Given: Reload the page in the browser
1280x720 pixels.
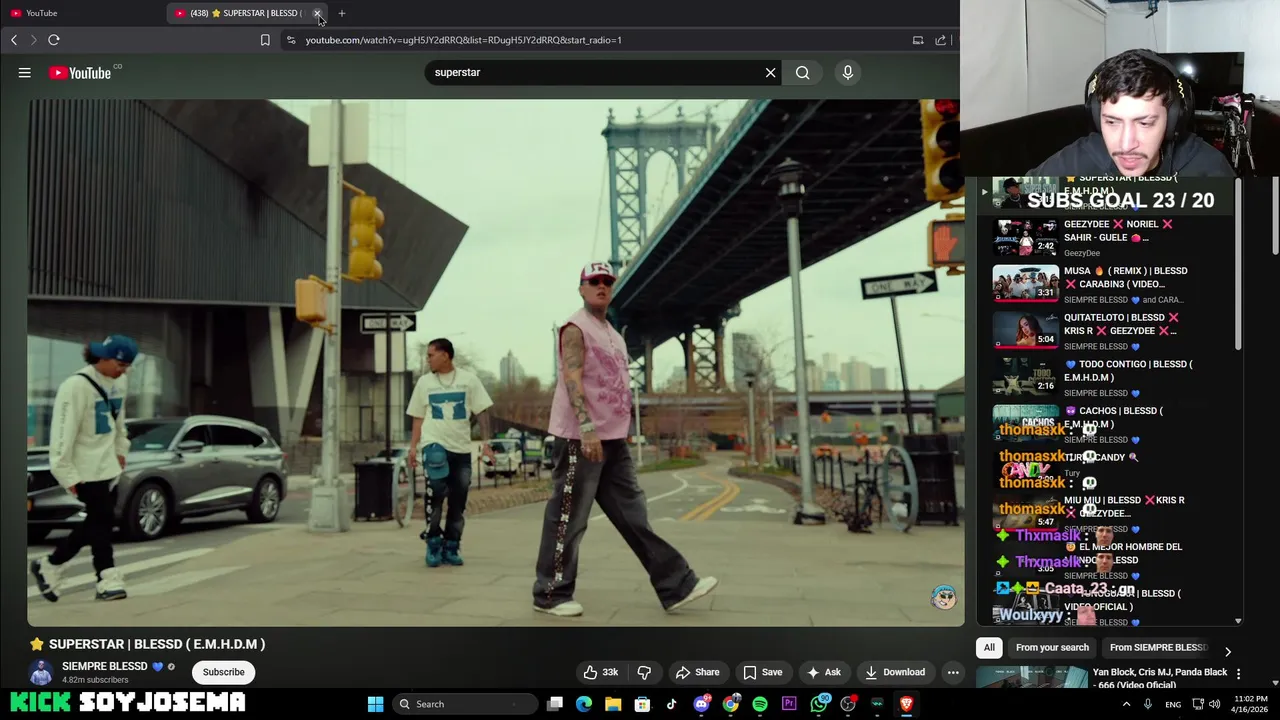Looking at the screenshot, I should (54, 40).
